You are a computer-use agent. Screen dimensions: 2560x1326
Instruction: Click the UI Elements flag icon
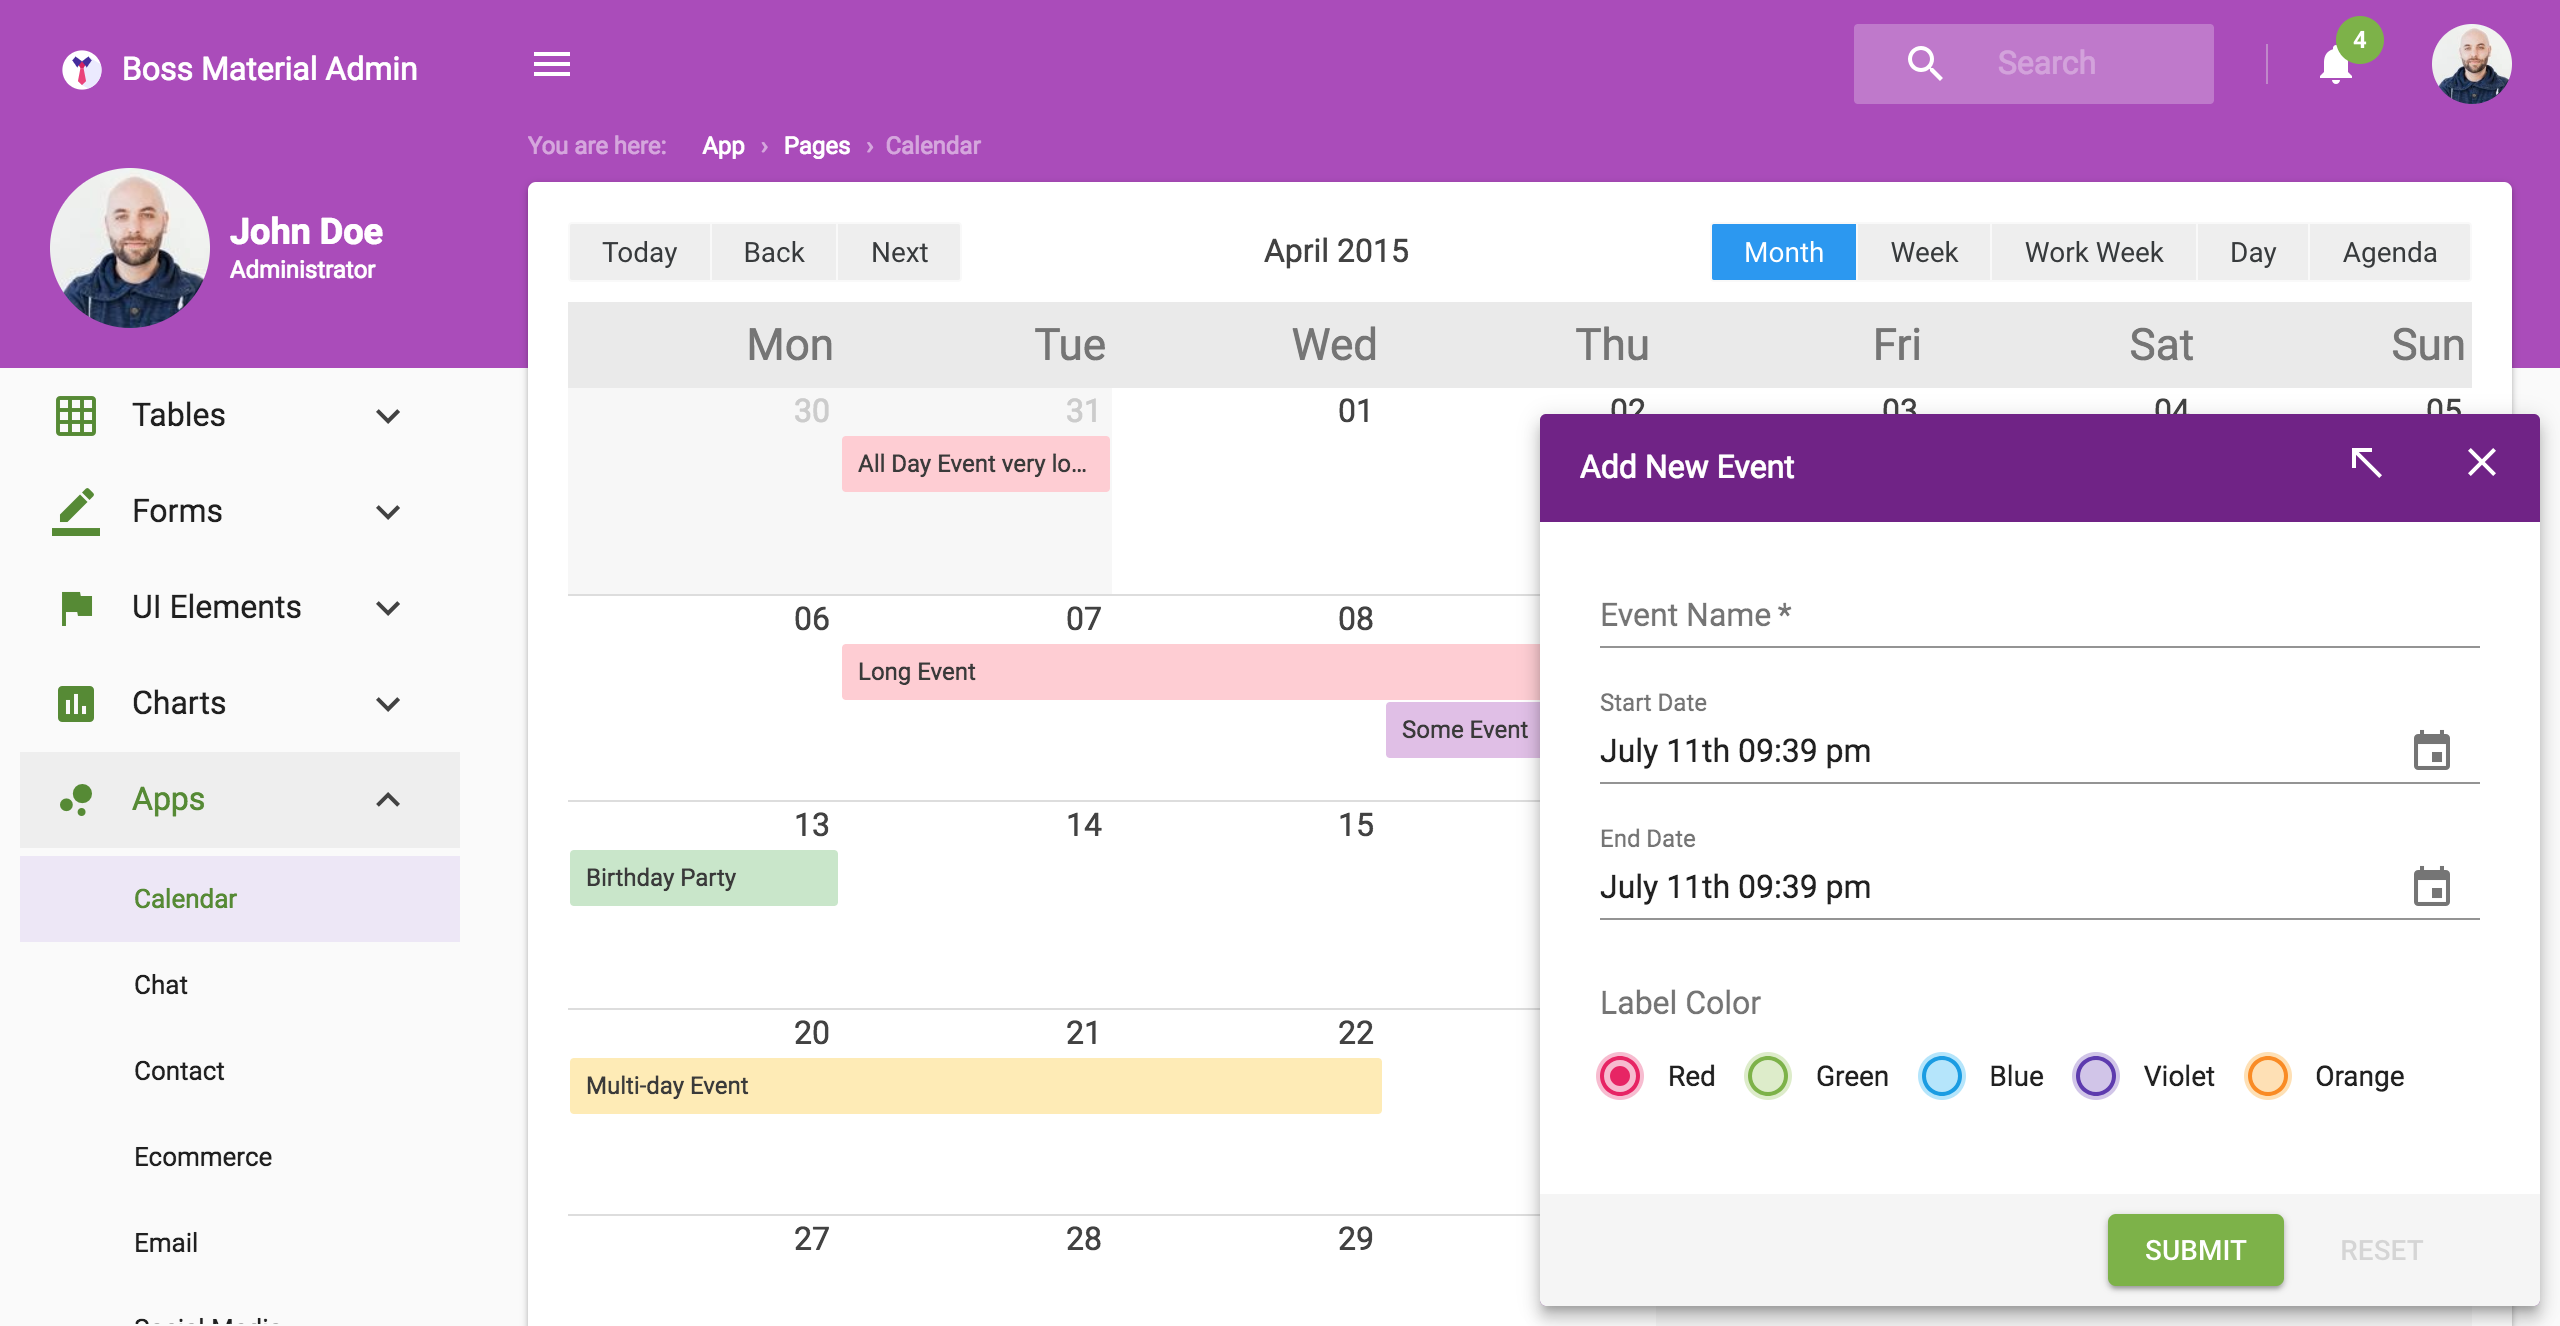pos(76,606)
